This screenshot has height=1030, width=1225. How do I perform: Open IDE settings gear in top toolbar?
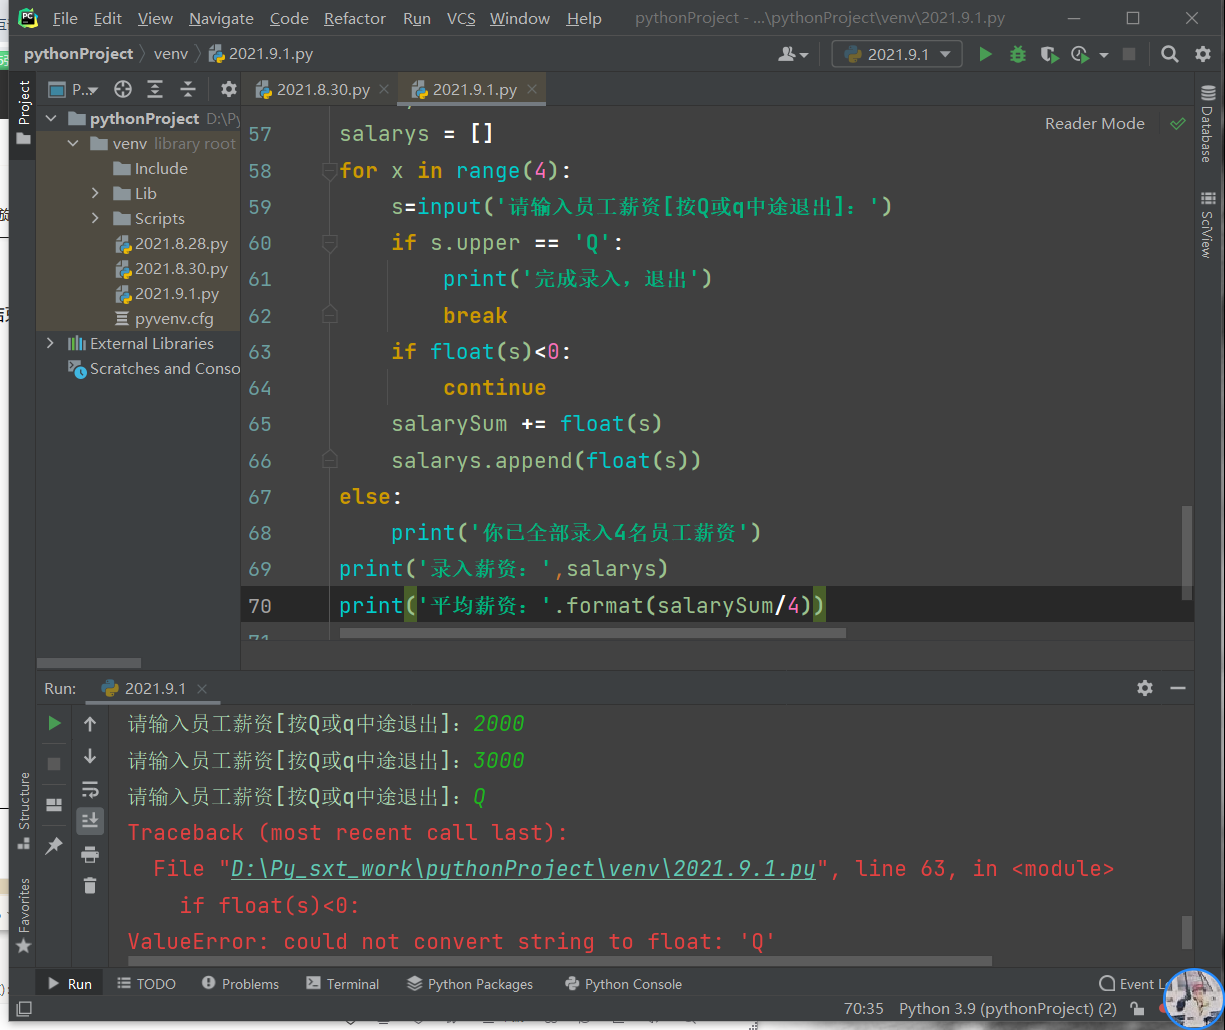point(1203,54)
